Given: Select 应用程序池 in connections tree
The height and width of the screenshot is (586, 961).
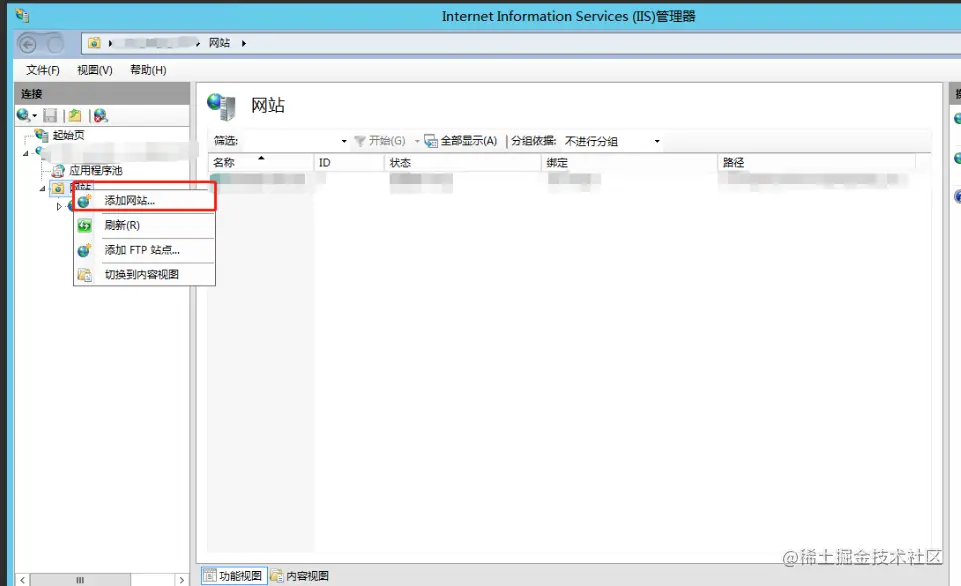Looking at the screenshot, I should pyautogui.click(x=96, y=170).
